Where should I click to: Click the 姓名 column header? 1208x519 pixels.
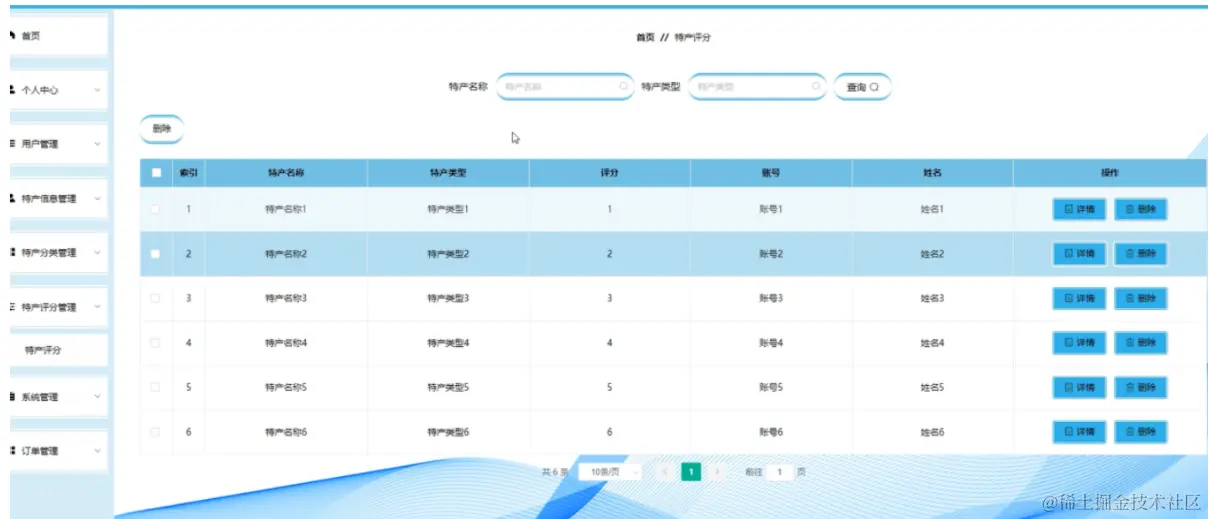tap(932, 173)
